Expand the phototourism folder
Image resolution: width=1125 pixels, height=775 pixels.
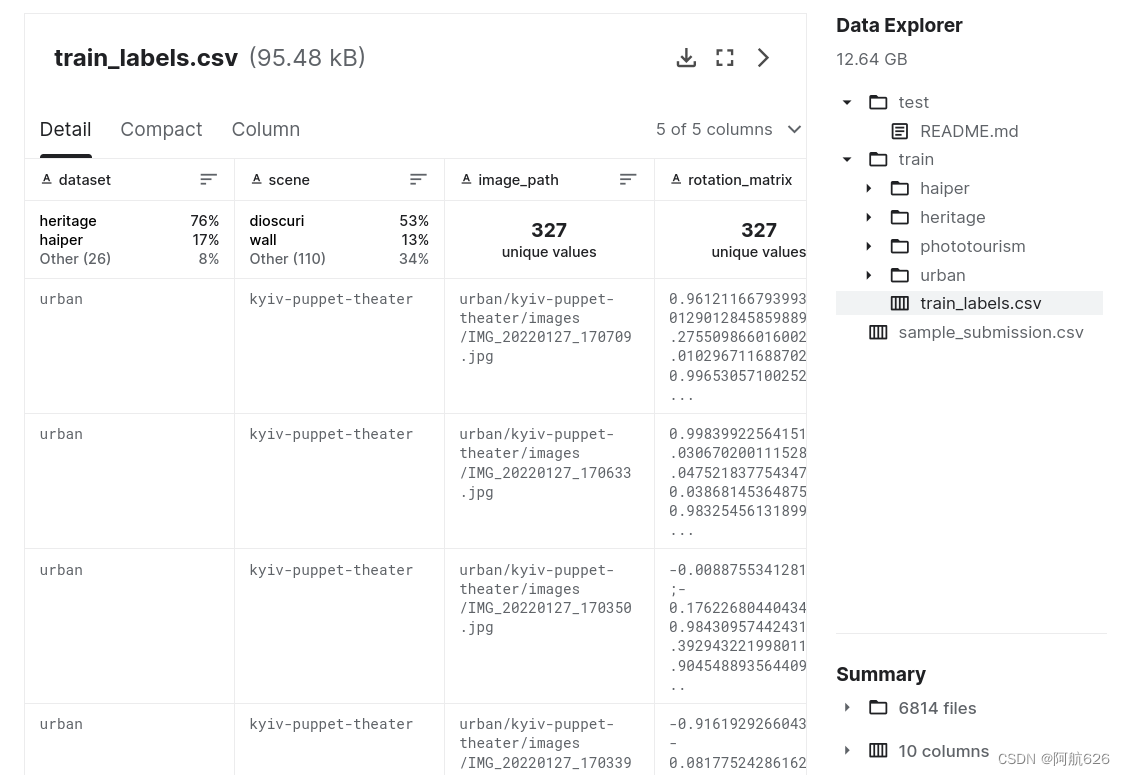pos(869,246)
